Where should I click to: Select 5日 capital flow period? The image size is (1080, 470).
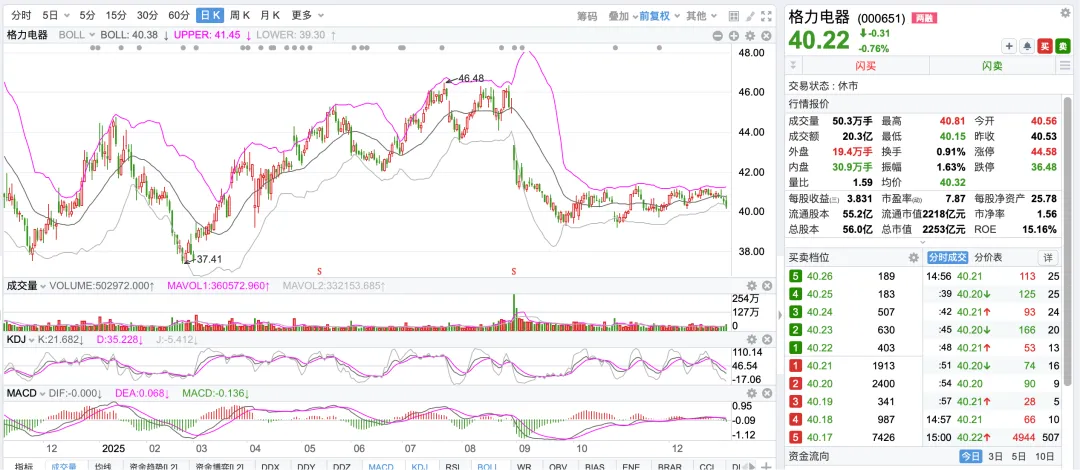(1019, 456)
